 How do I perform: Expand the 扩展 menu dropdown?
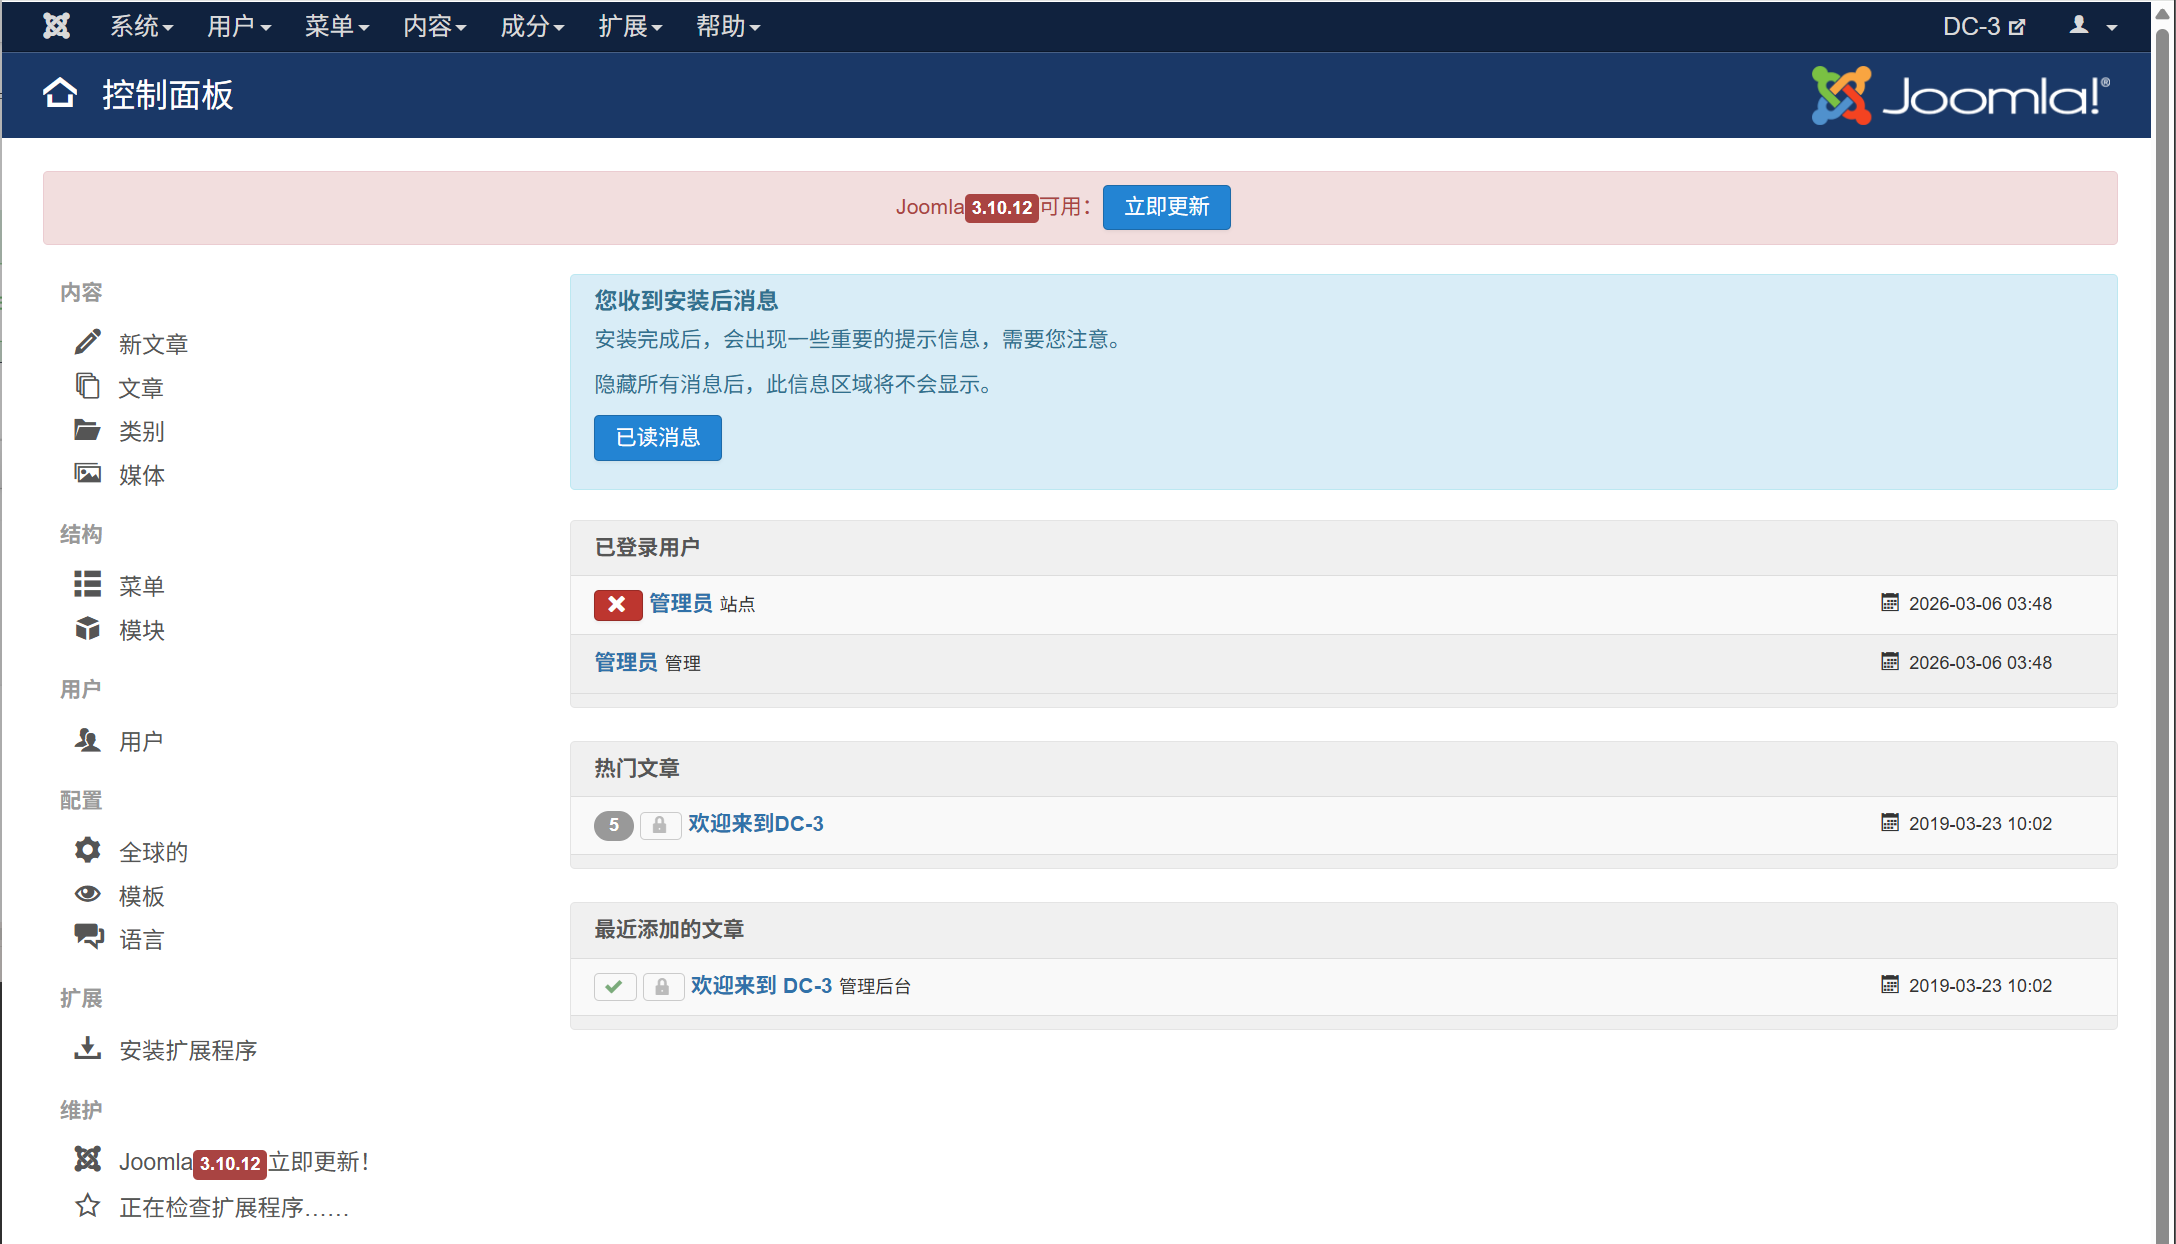[629, 26]
